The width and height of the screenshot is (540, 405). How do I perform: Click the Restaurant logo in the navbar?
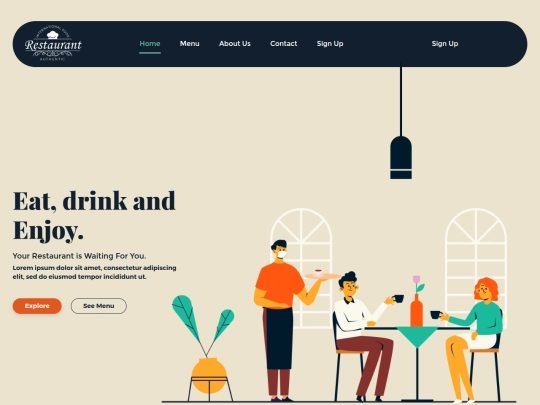pos(53,43)
